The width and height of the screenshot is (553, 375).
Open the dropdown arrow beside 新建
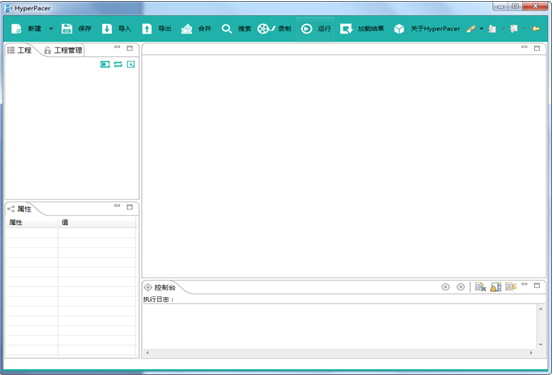click(x=51, y=29)
